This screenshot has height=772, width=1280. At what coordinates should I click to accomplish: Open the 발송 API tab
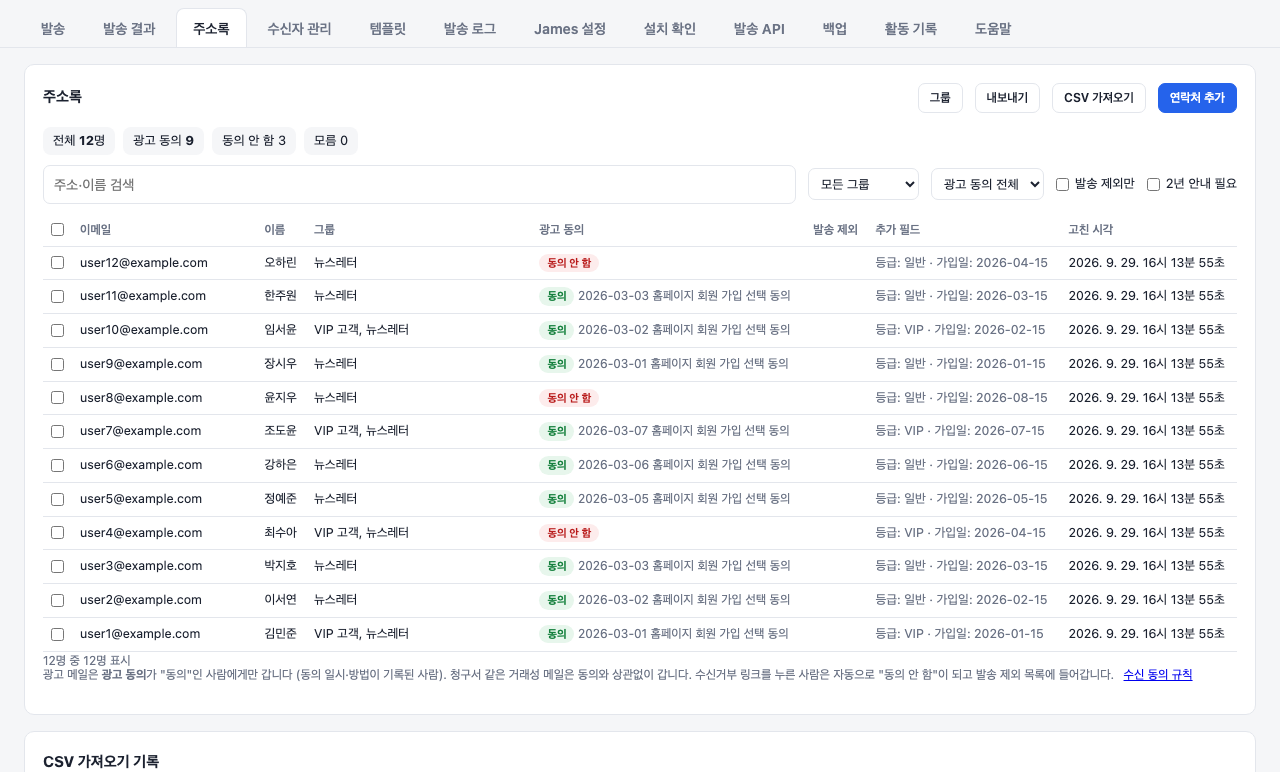759,29
